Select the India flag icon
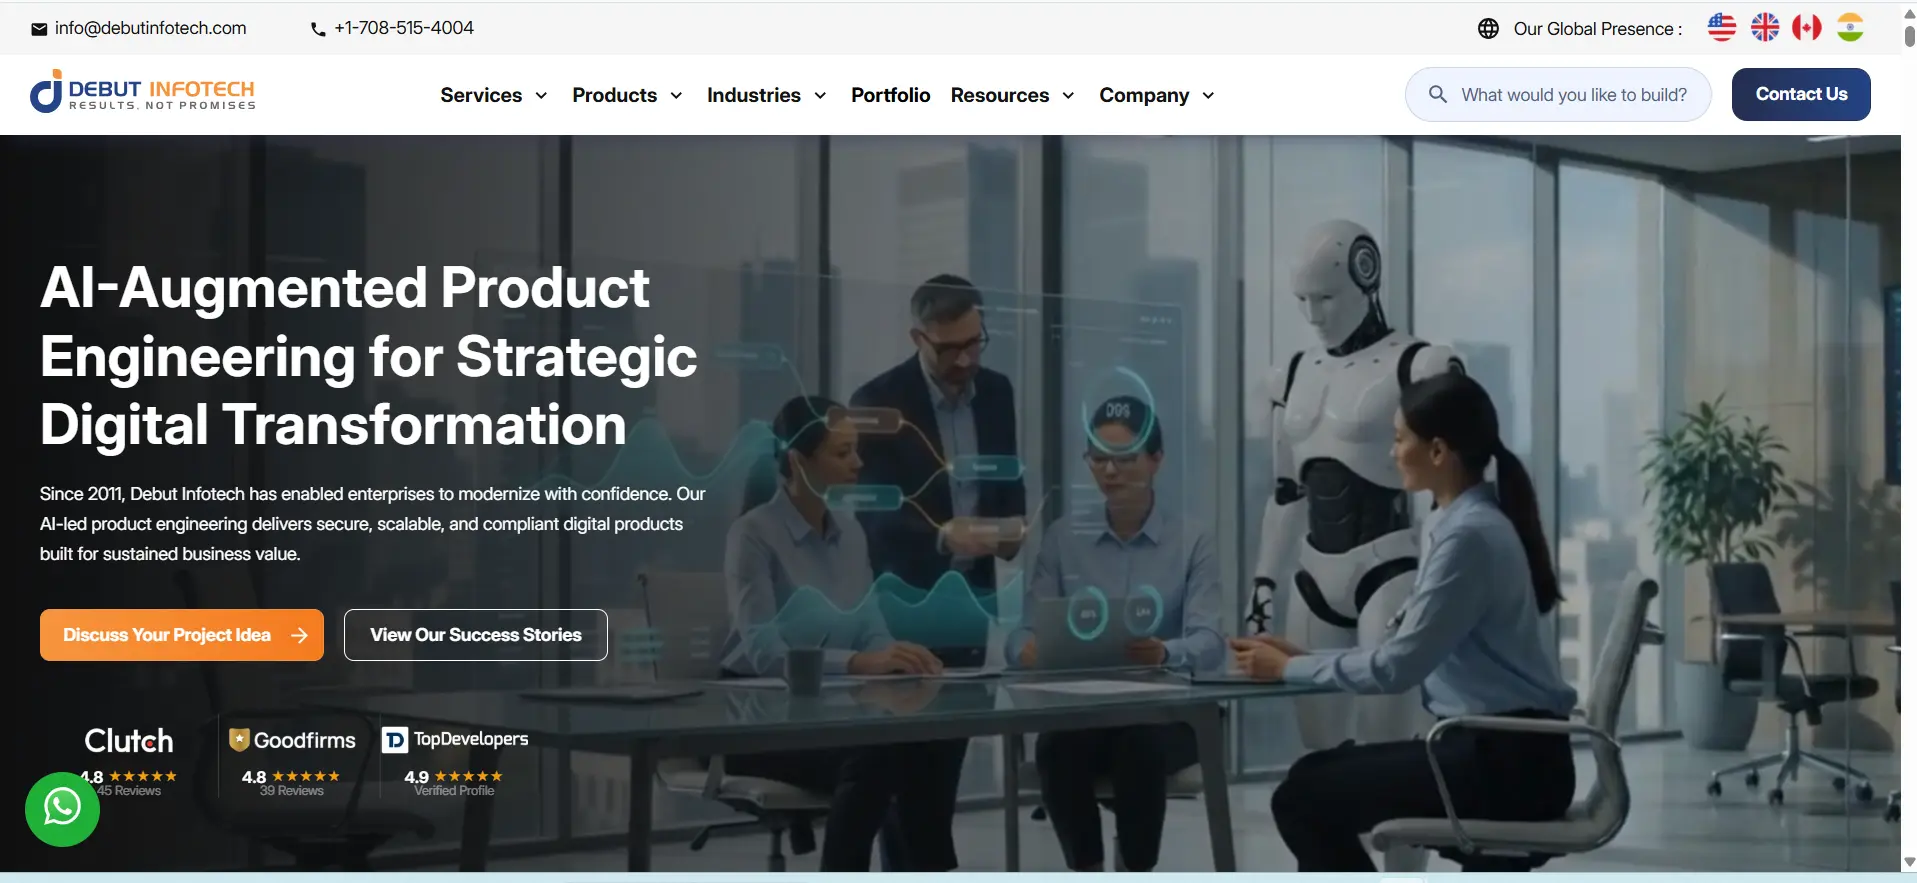 [x=1850, y=28]
